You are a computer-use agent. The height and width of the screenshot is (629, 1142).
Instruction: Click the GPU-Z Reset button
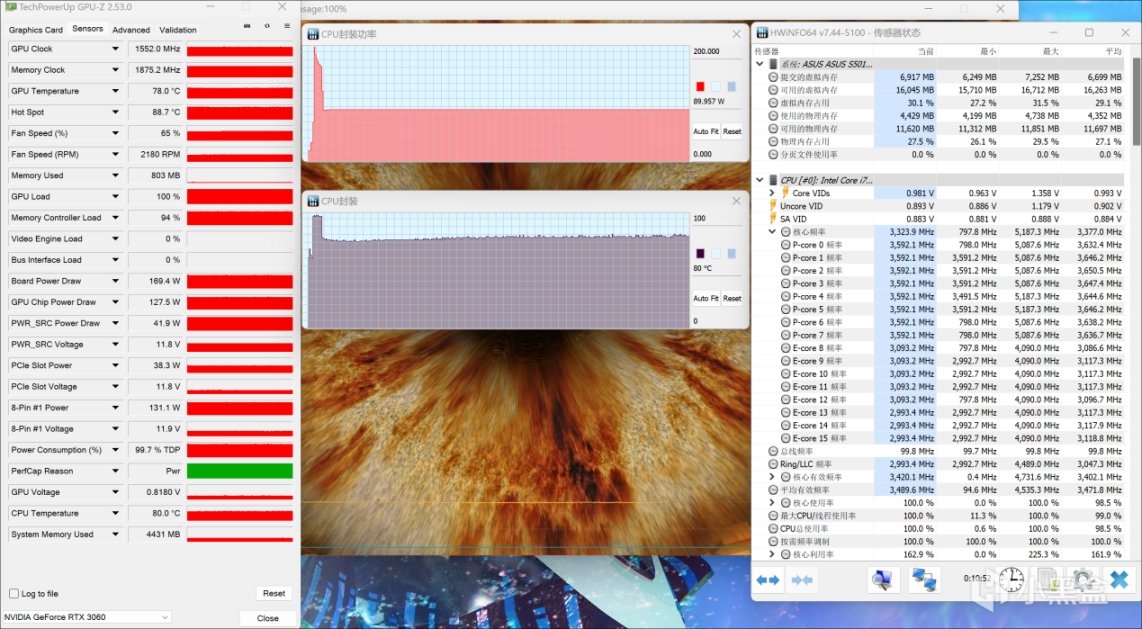pyautogui.click(x=274, y=593)
